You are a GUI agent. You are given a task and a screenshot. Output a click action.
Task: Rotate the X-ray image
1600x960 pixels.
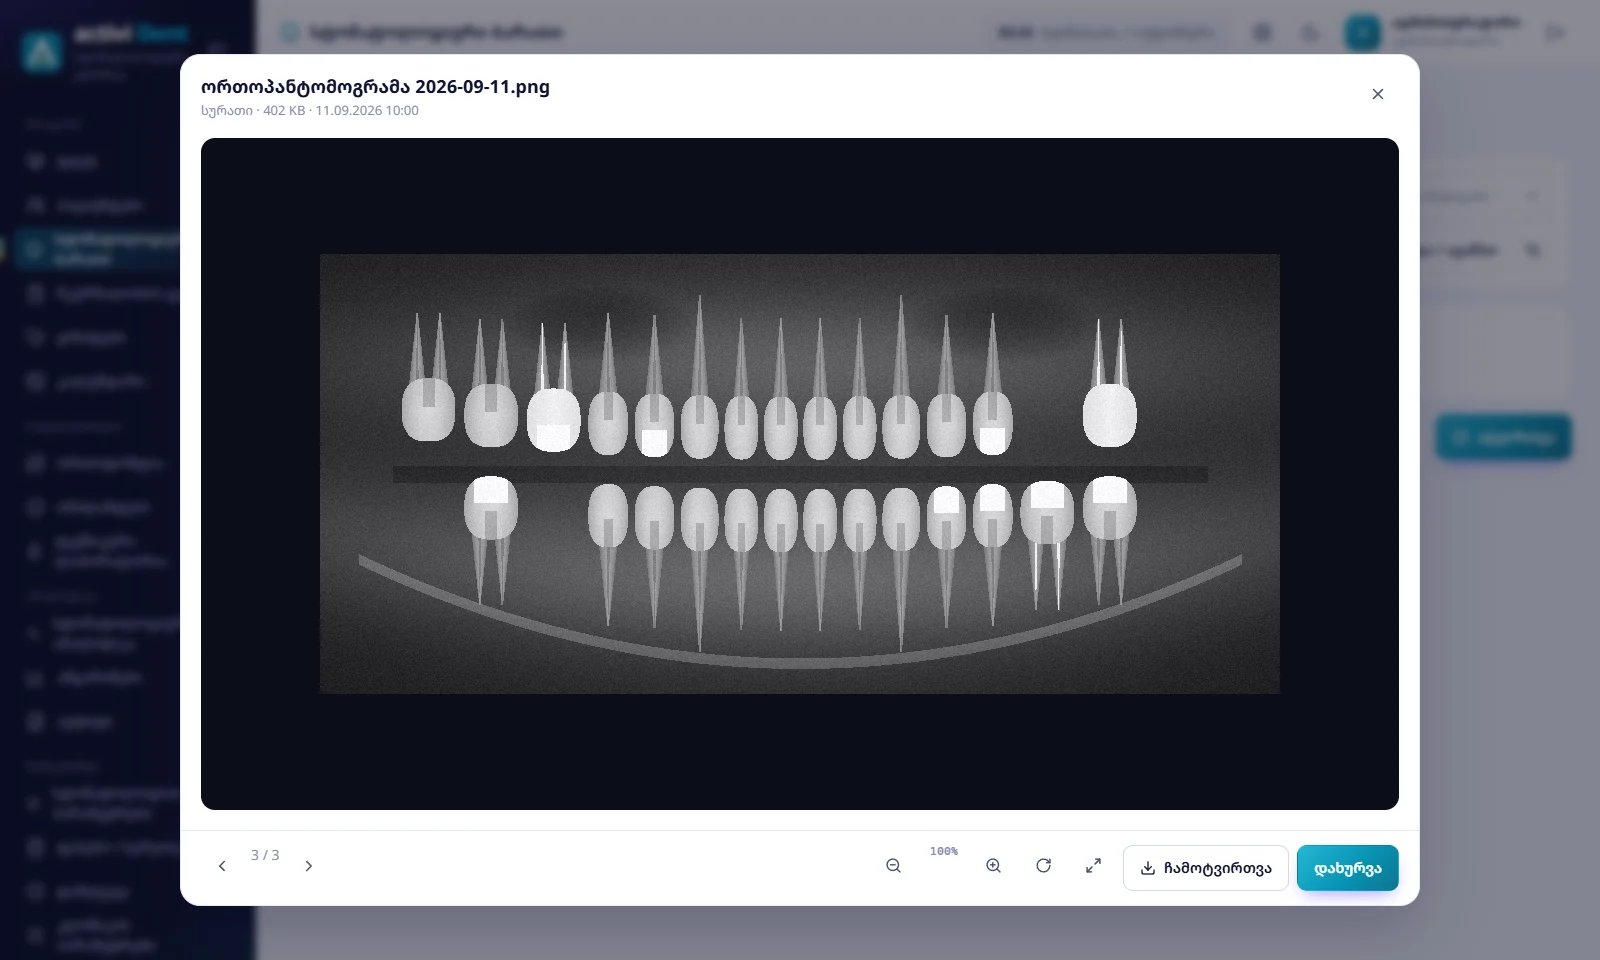pos(1044,866)
